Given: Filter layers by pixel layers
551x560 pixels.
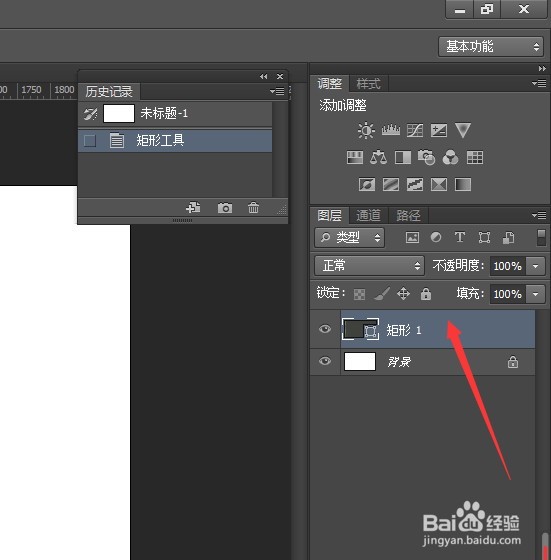Looking at the screenshot, I should 412,238.
